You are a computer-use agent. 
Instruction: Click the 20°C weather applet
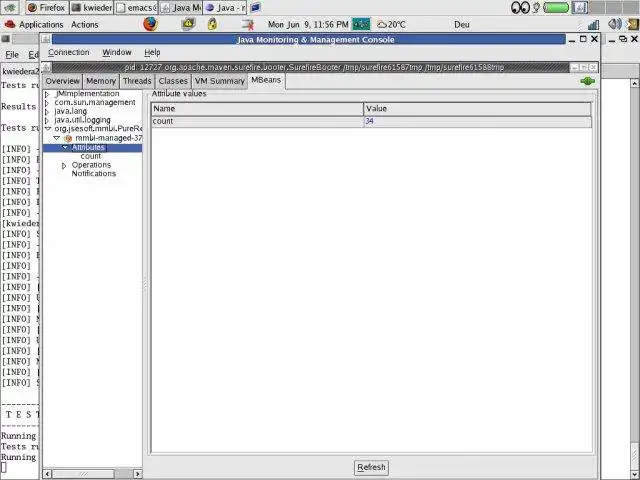tap(391, 24)
